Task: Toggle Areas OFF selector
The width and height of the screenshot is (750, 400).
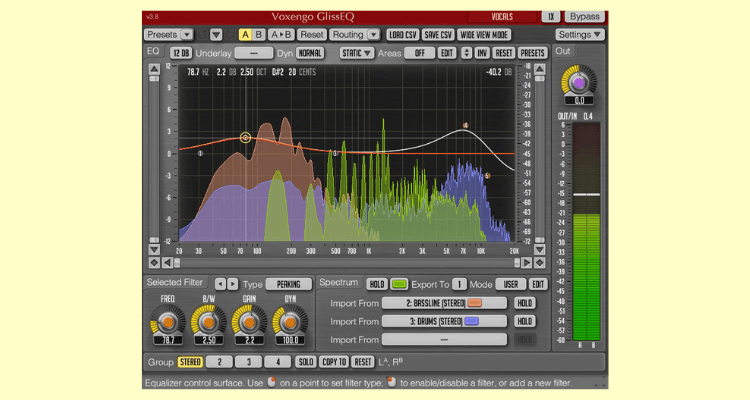Action: coord(419,53)
